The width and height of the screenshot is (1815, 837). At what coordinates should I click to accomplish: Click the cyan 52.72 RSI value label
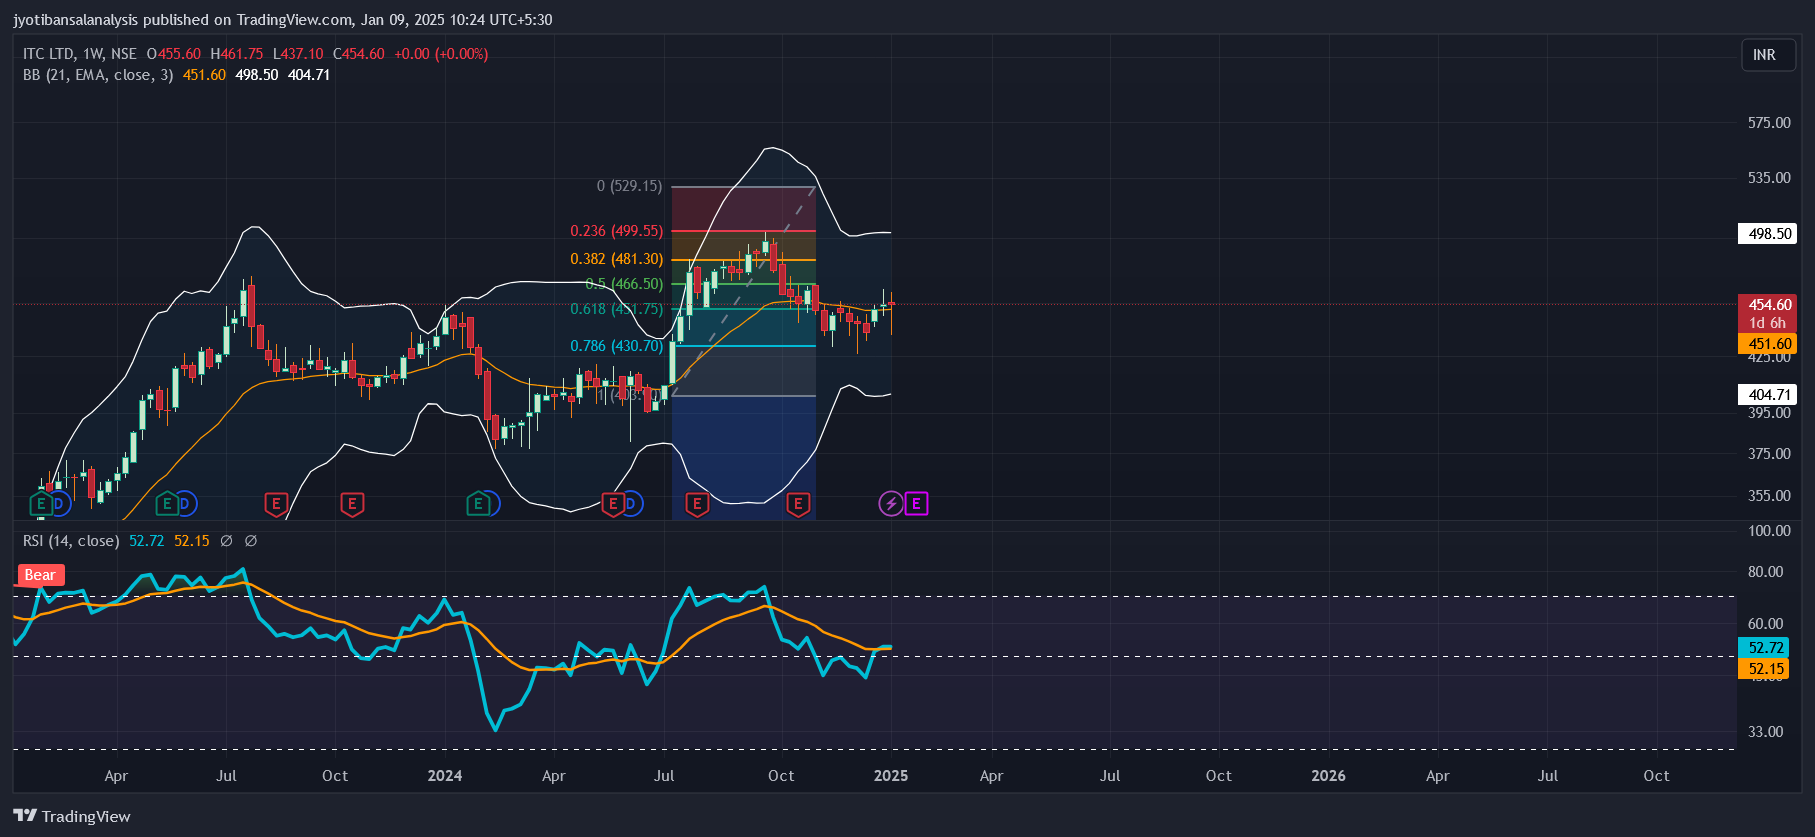(x=1764, y=648)
